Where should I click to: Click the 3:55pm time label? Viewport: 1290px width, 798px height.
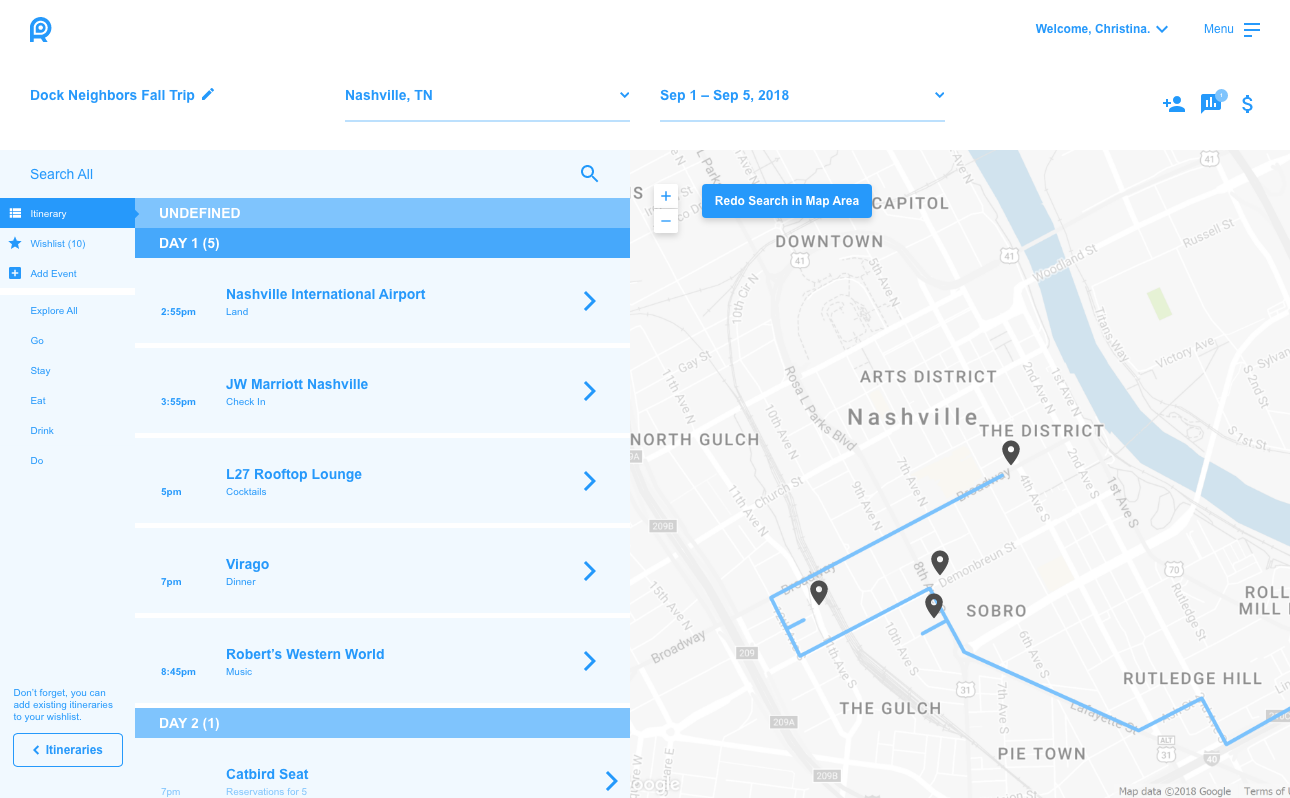point(178,402)
